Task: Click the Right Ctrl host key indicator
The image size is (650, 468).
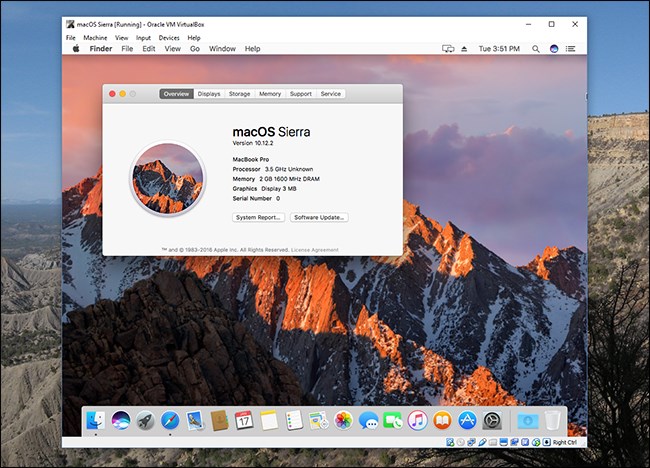Action: click(x=564, y=442)
